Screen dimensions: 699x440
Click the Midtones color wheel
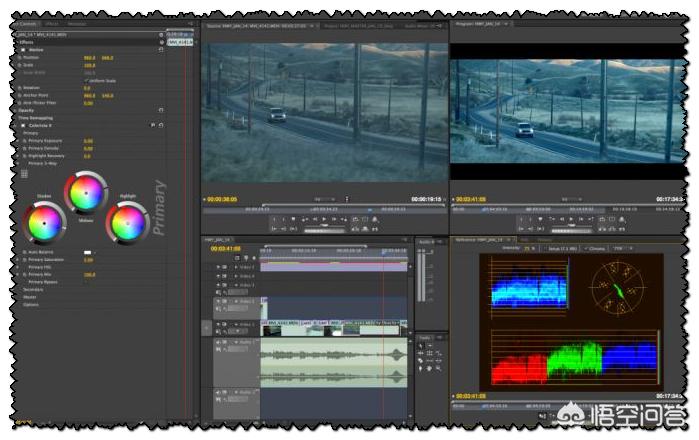(86, 193)
